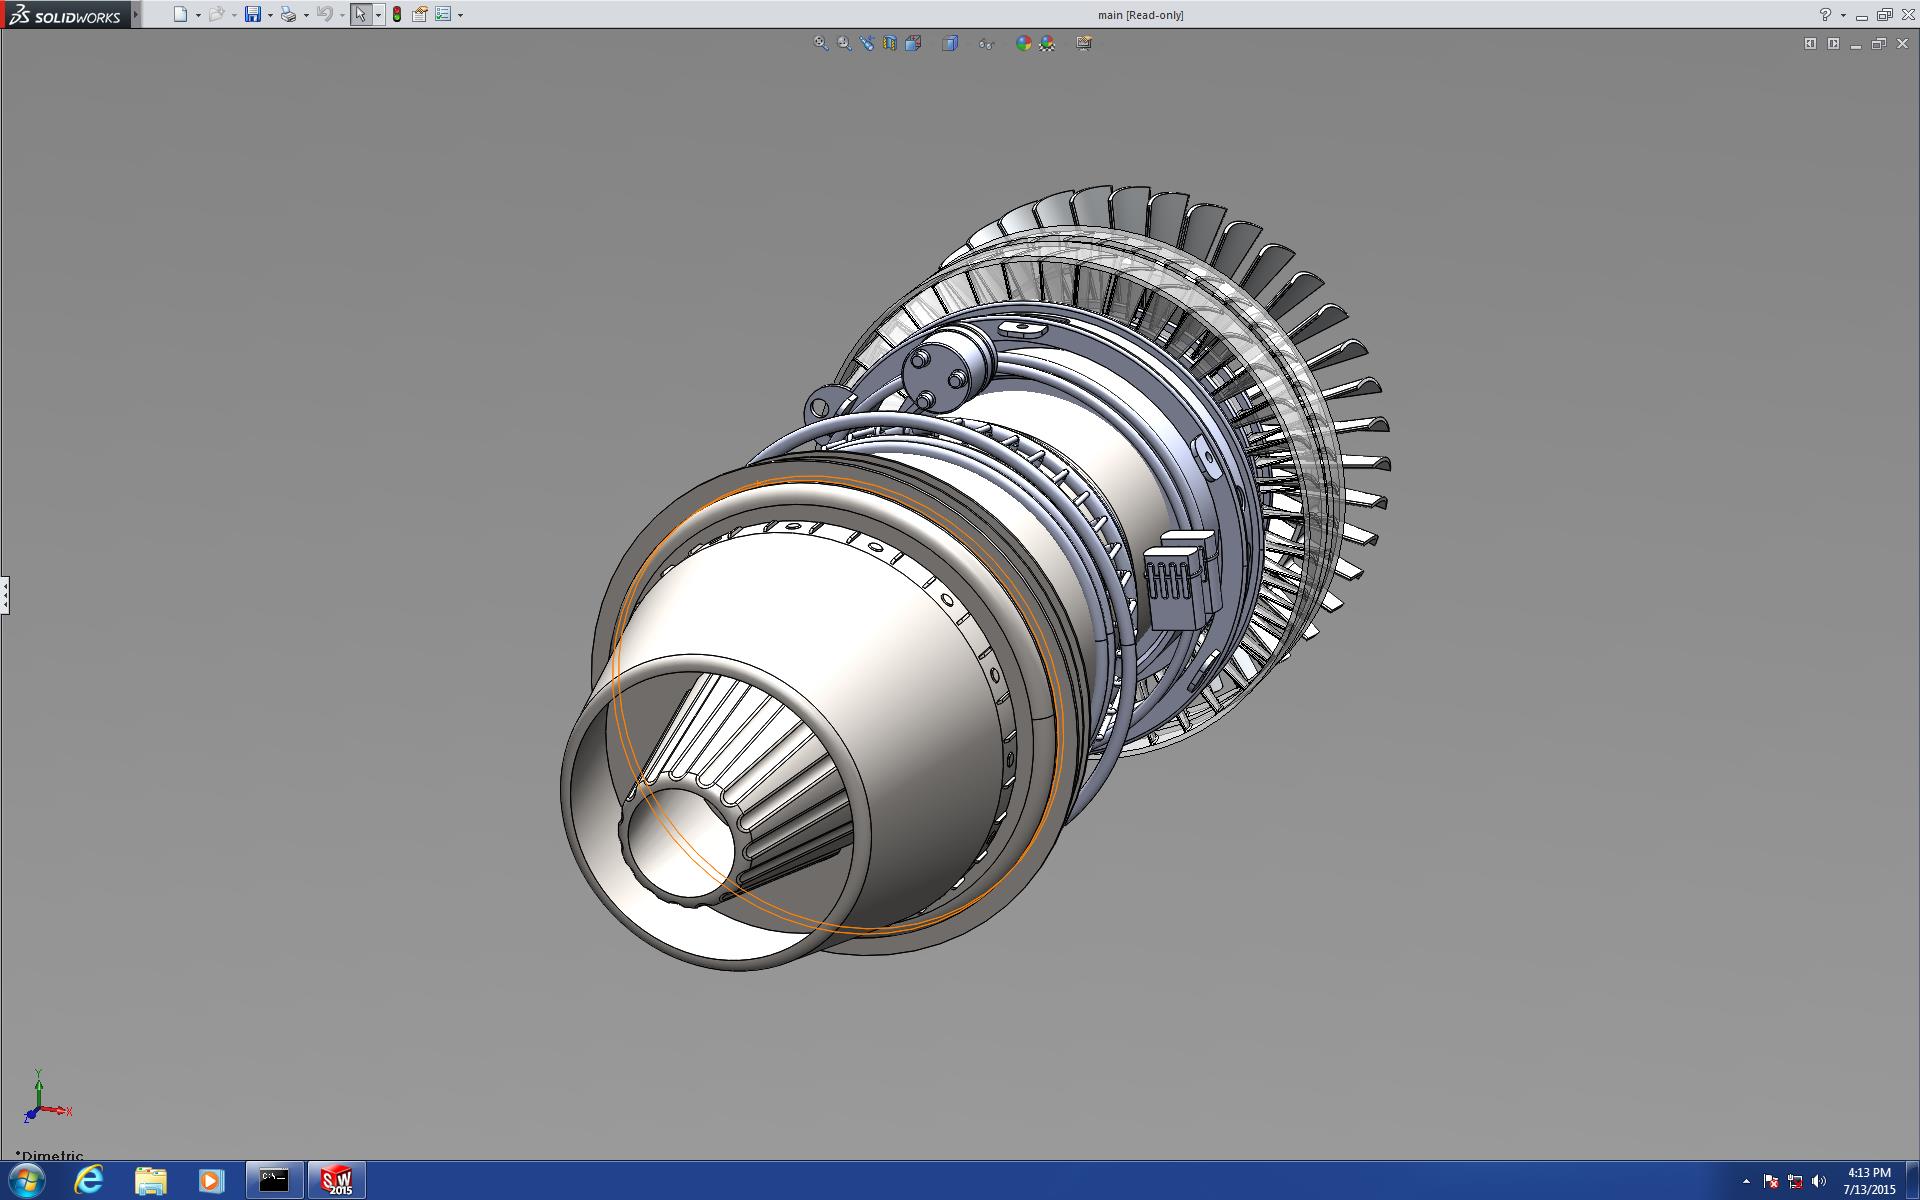Select the Previous View icon
Screen dimensions: 1920x1200
(867, 43)
